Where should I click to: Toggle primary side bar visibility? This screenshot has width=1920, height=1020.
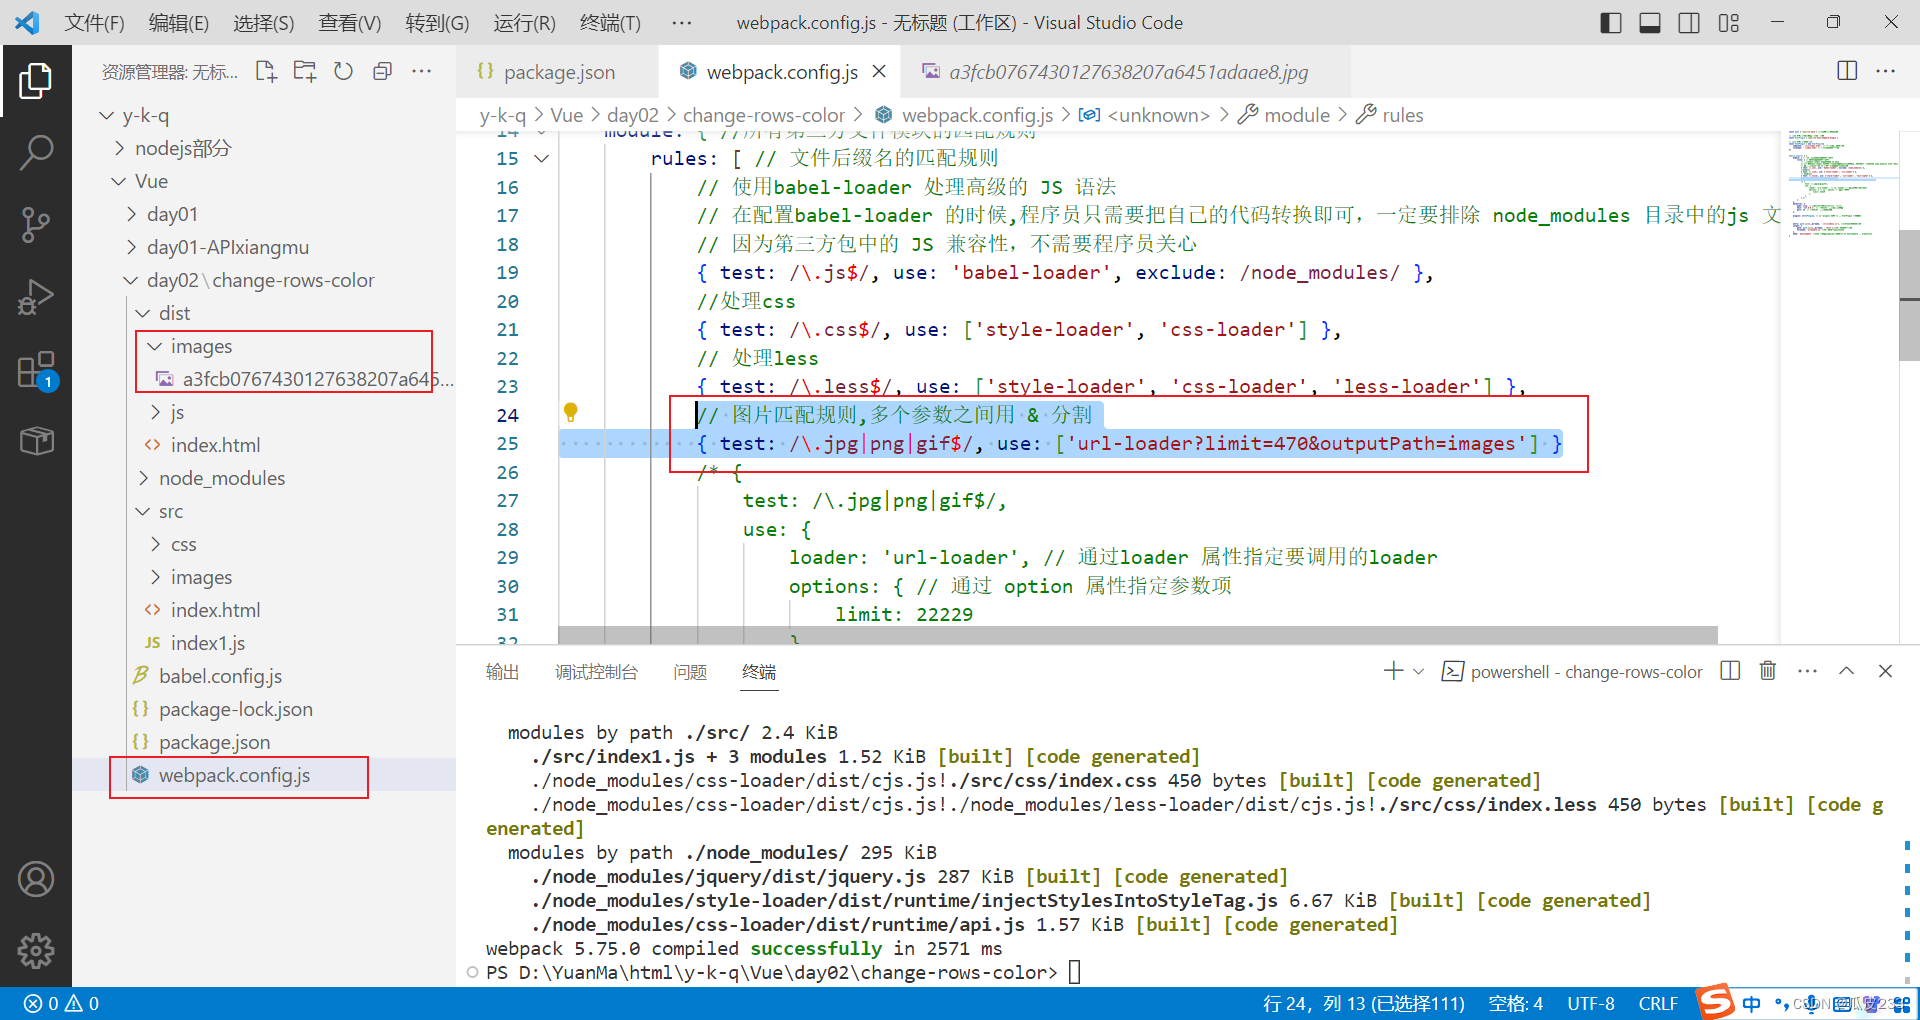tap(1611, 22)
